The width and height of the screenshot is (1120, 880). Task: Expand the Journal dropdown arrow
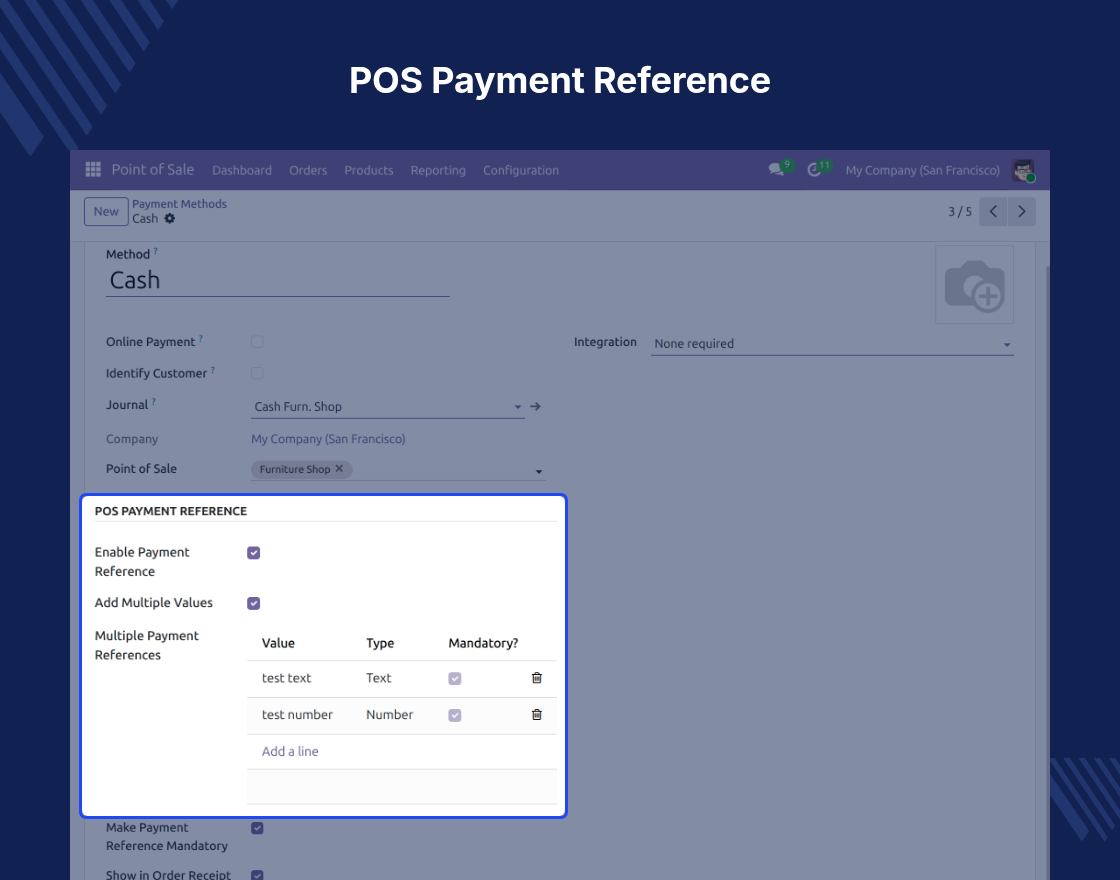(x=518, y=407)
